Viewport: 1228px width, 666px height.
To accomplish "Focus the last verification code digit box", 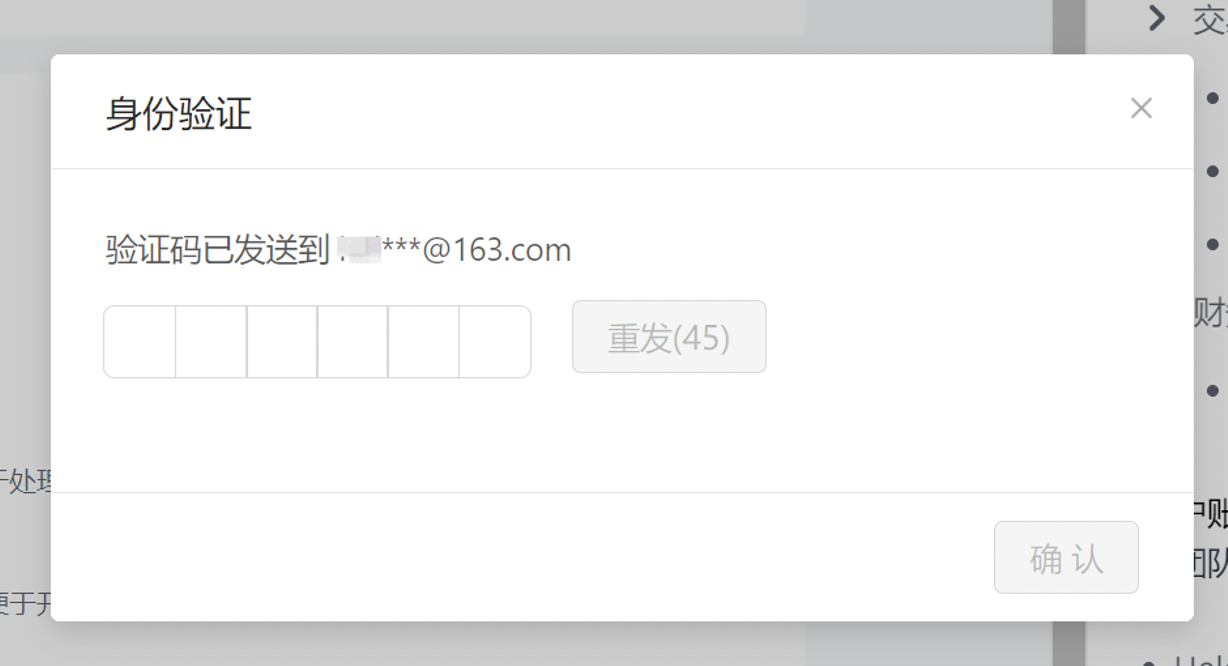I will [x=495, y=342].
